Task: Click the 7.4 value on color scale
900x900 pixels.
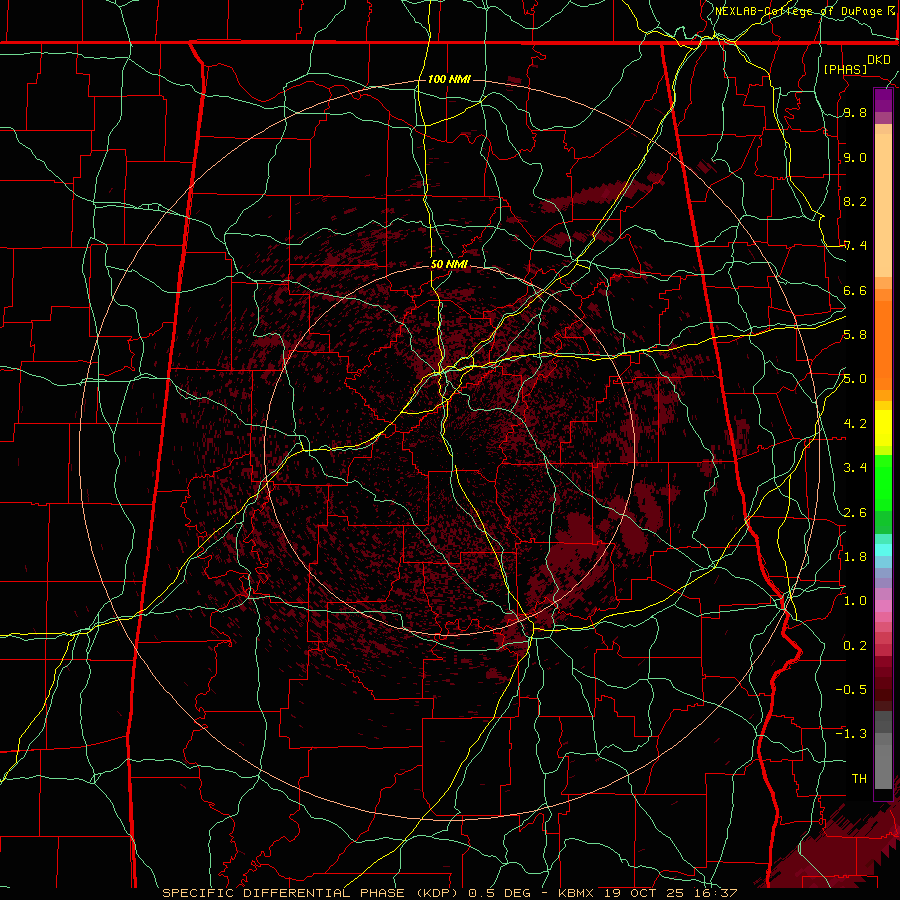Action: tap(855, 246)
